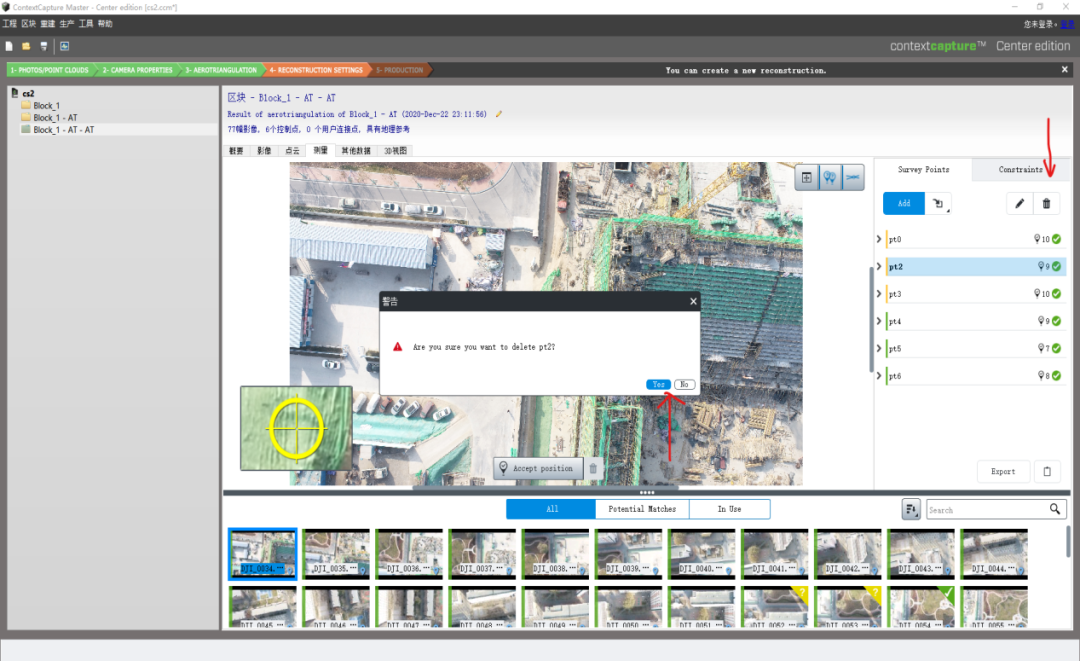Image resolution: width=1080 pixels, height=661 pixels.
Task: Click the pencil icon after aerotriangulation description
Action: click(499, 114)
